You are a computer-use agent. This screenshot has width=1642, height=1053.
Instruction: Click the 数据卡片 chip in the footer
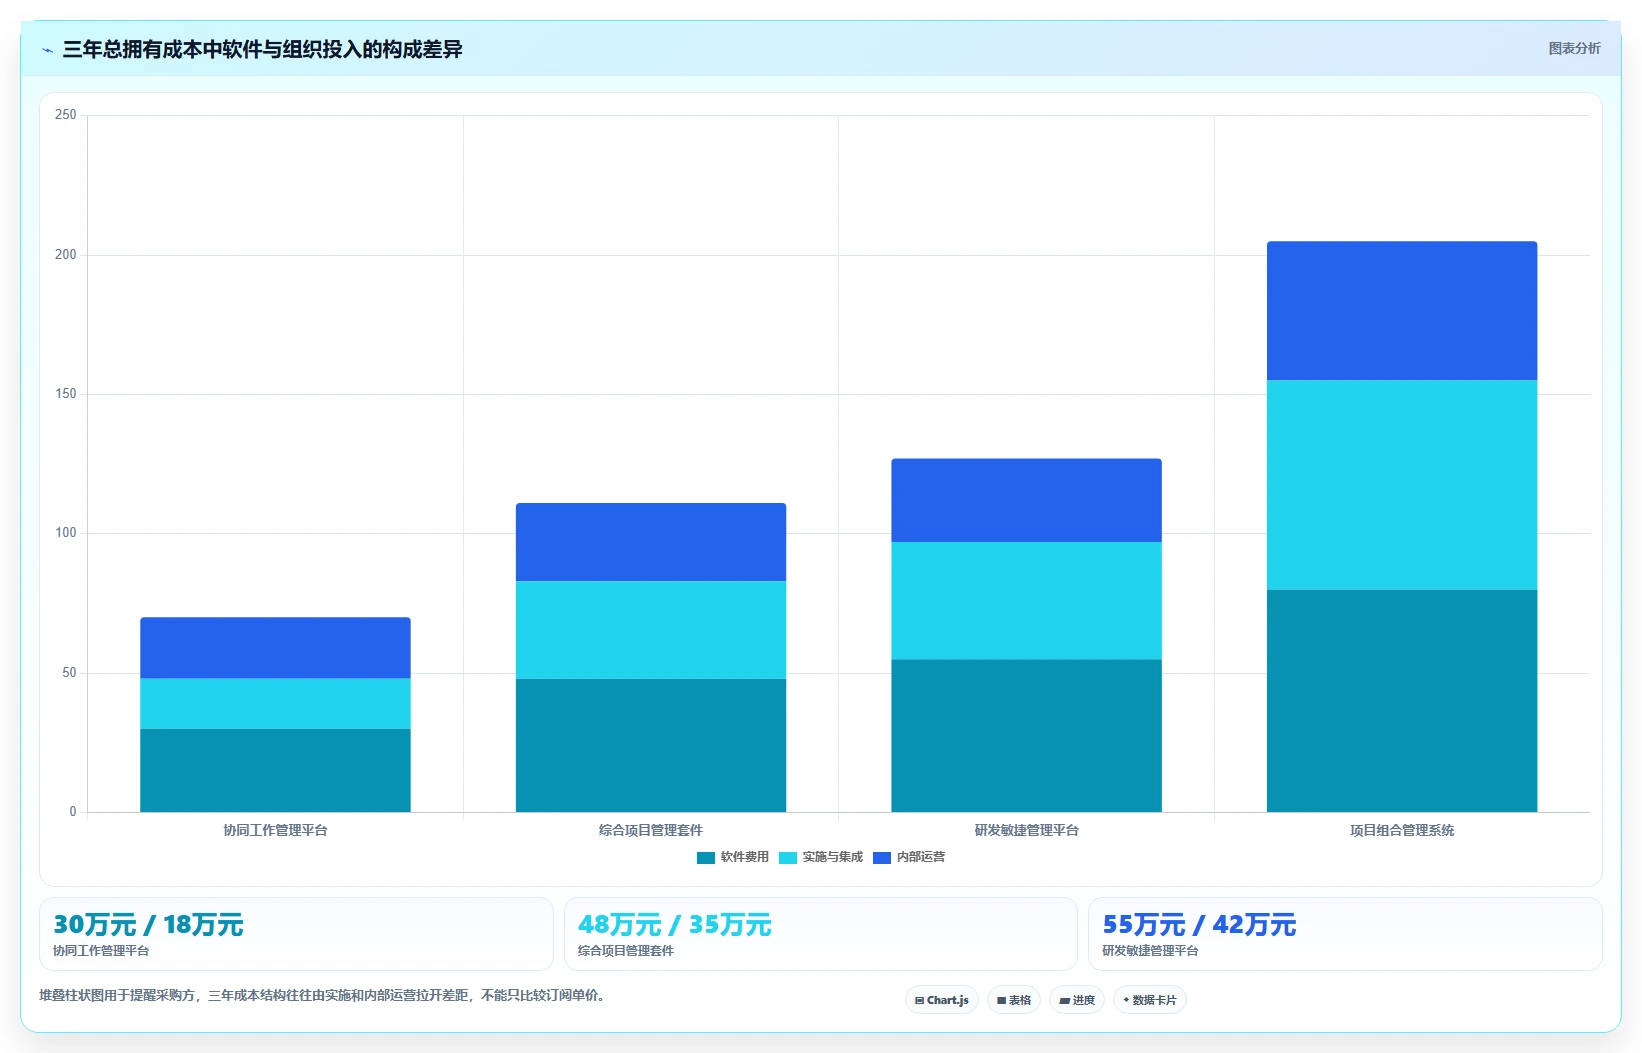coord(1150,1000)
